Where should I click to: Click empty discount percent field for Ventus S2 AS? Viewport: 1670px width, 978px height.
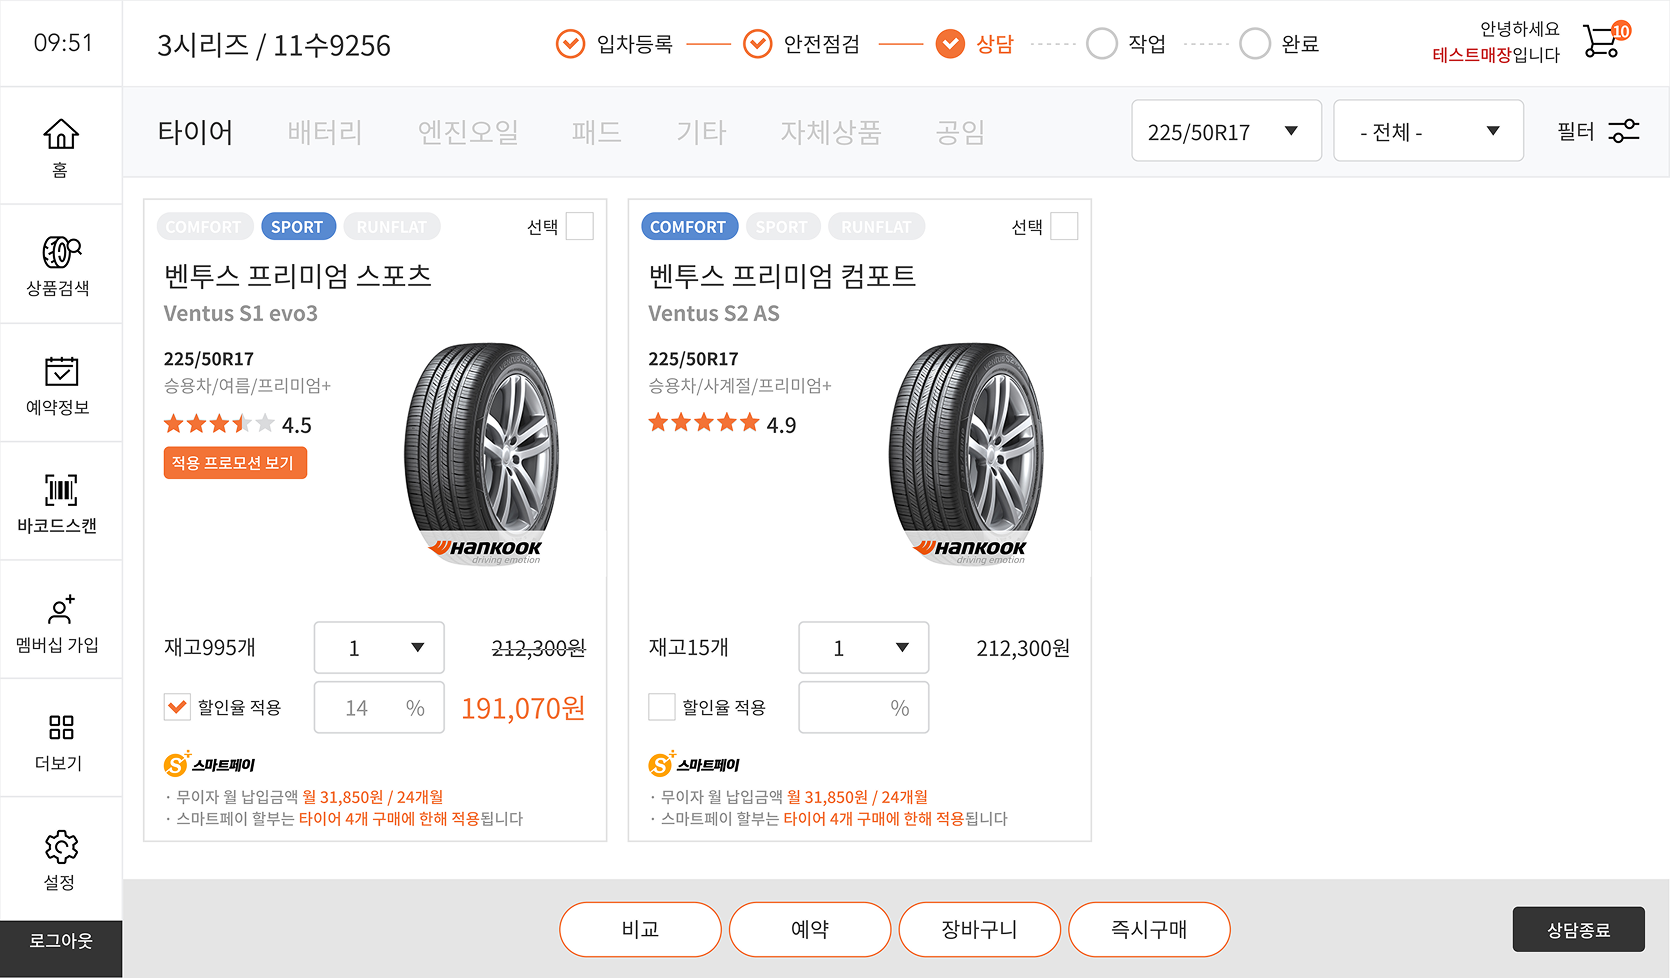pyautogui.click(x=863, y=708)
